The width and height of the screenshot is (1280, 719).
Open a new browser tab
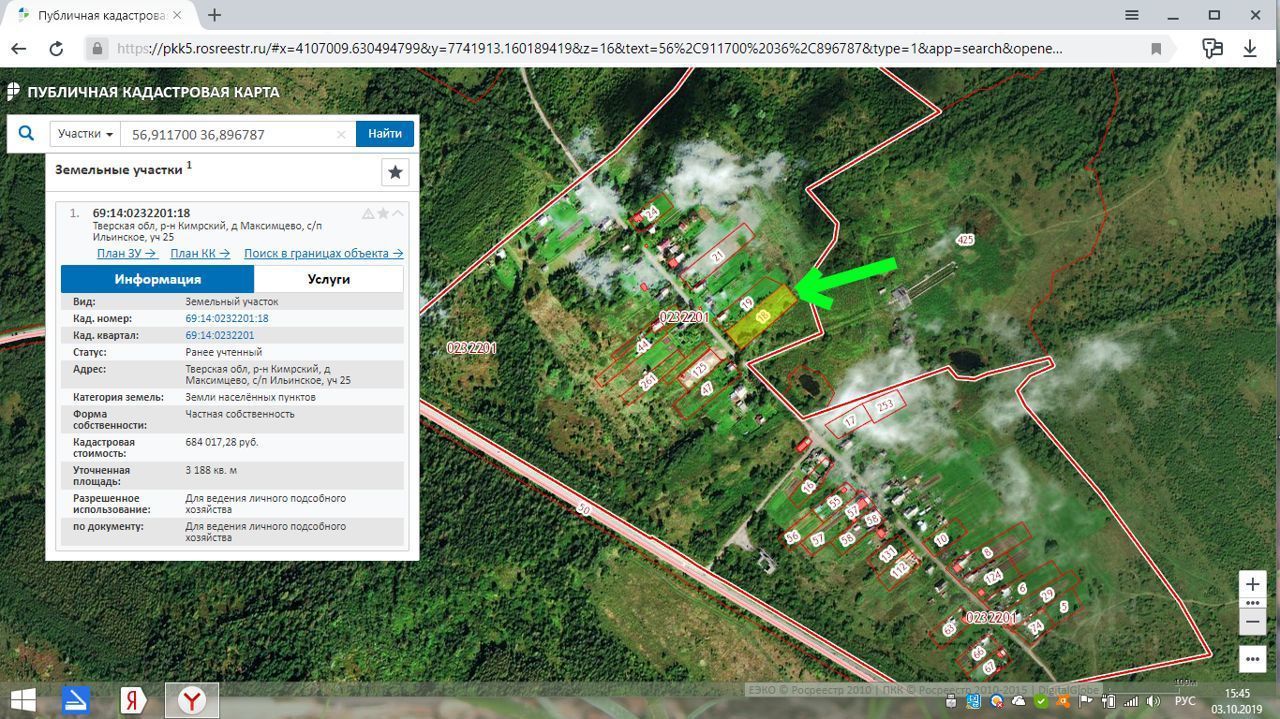(214, 15)
